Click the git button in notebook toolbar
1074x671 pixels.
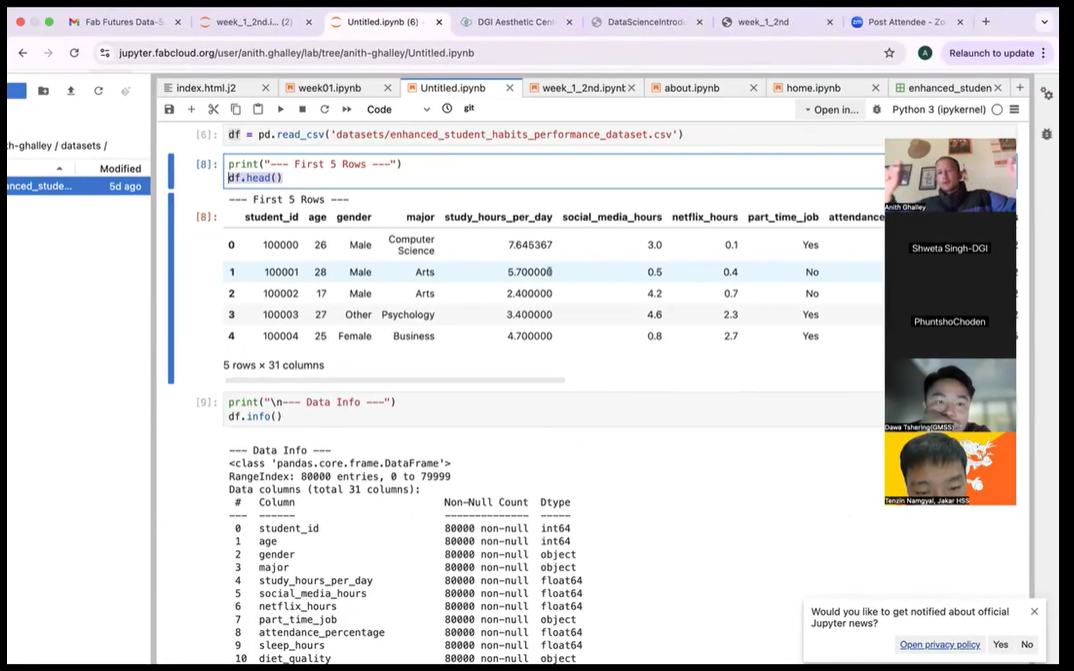(469, 108)
